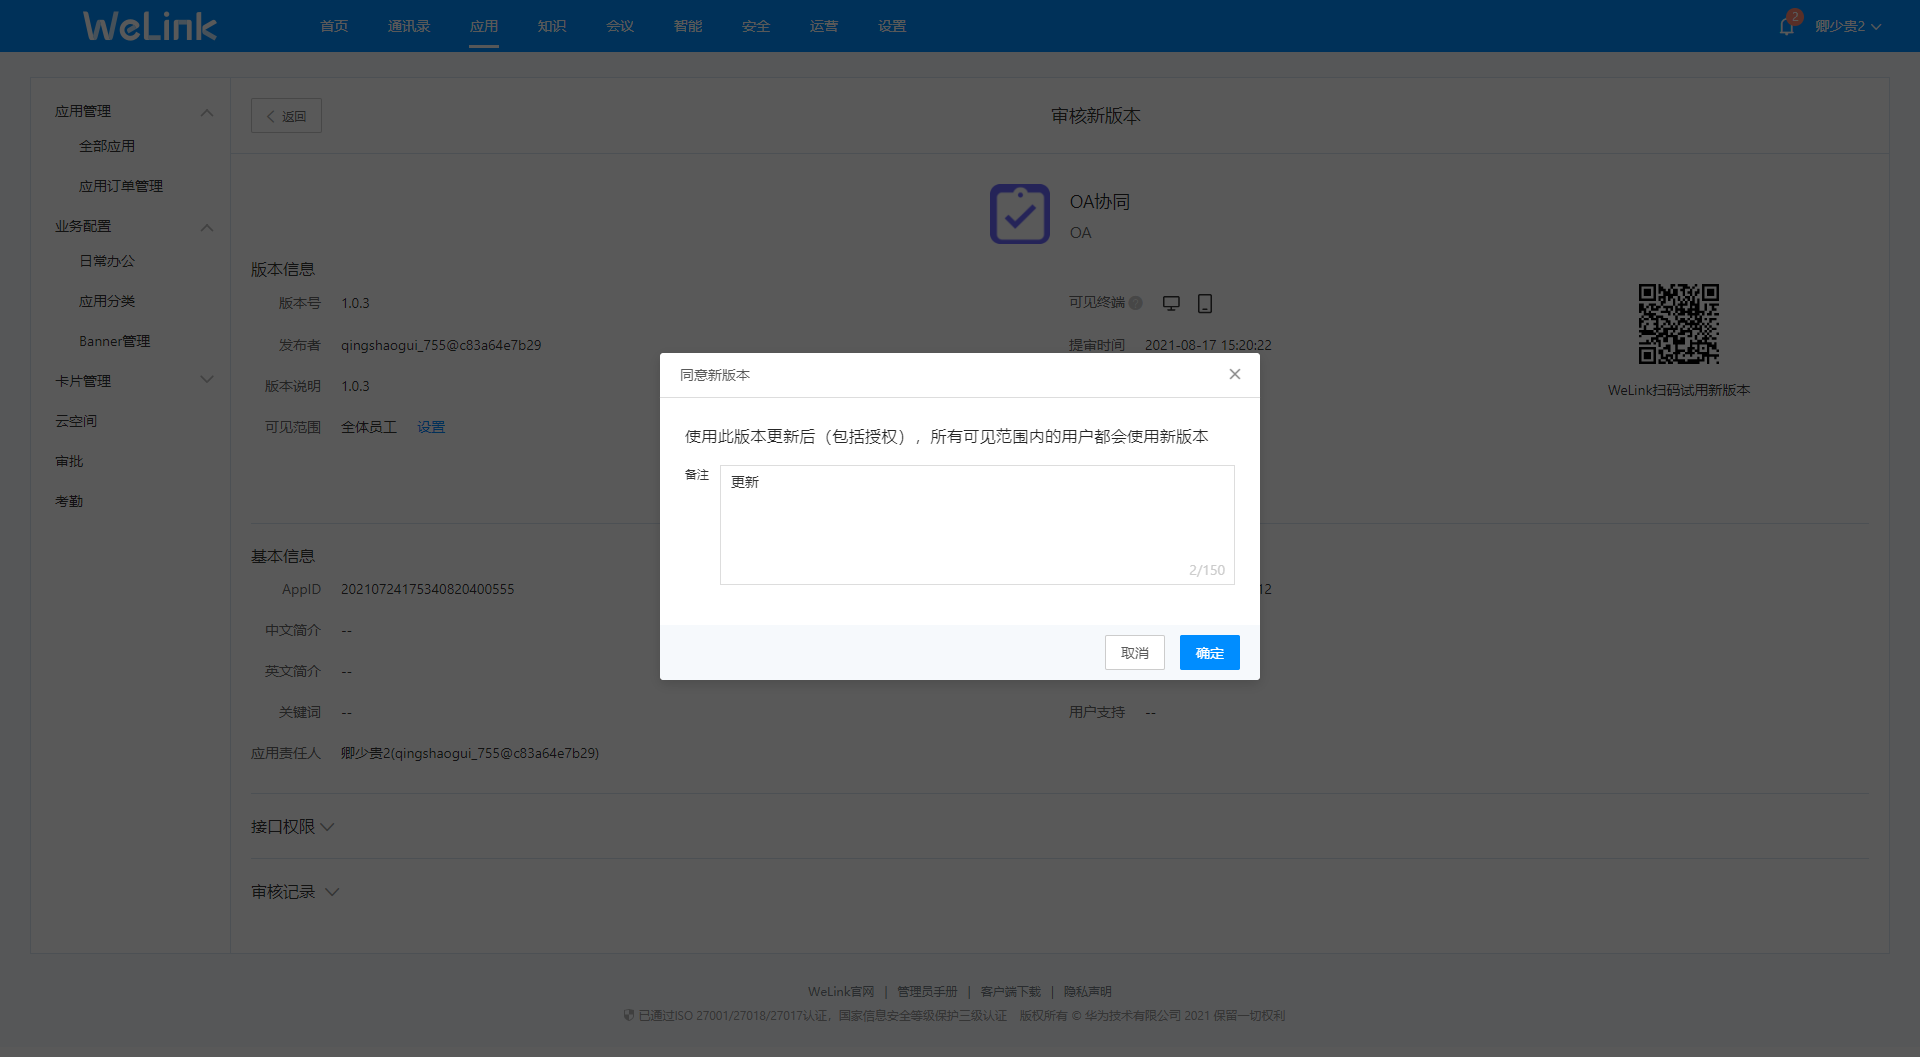
Task: Open 云空间 in the sidebar
Action: [76, 421]
